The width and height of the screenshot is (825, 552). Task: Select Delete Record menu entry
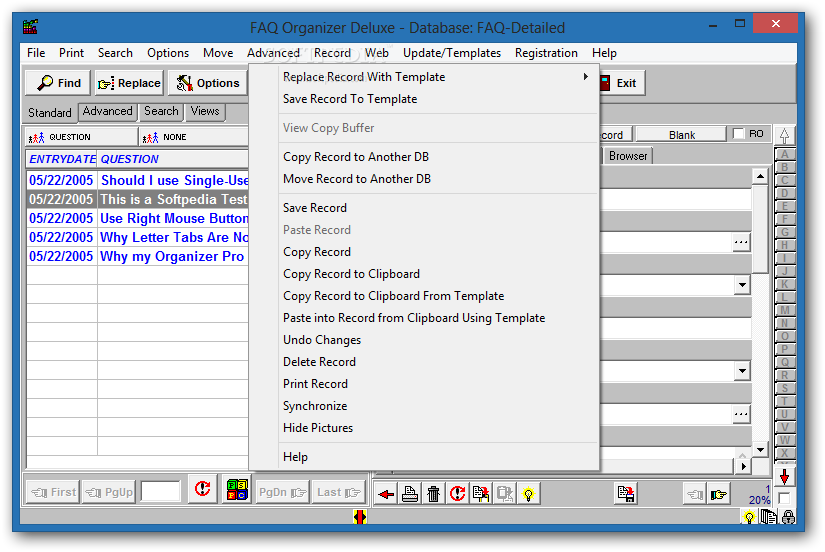point(319,362)
